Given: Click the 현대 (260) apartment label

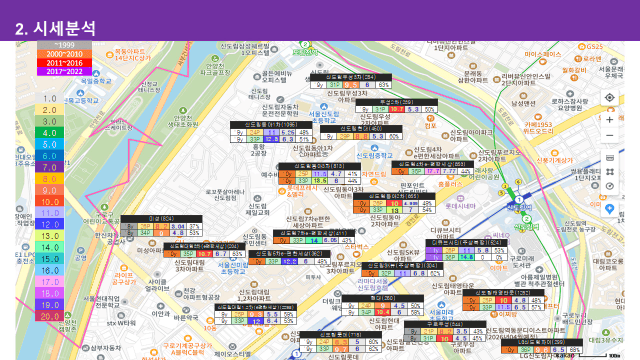Looking at the screenshot, I should coord(382,298).
